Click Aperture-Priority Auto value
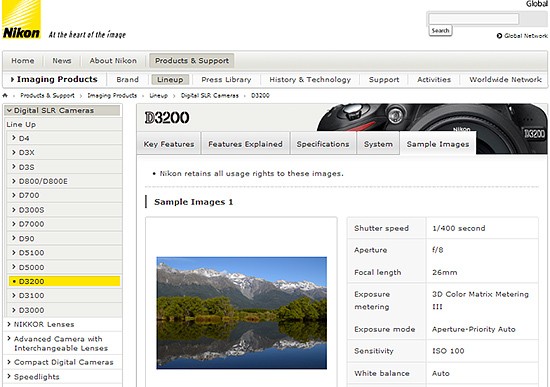This screenshot has width=550, height=387. click(x=474, y=329)
